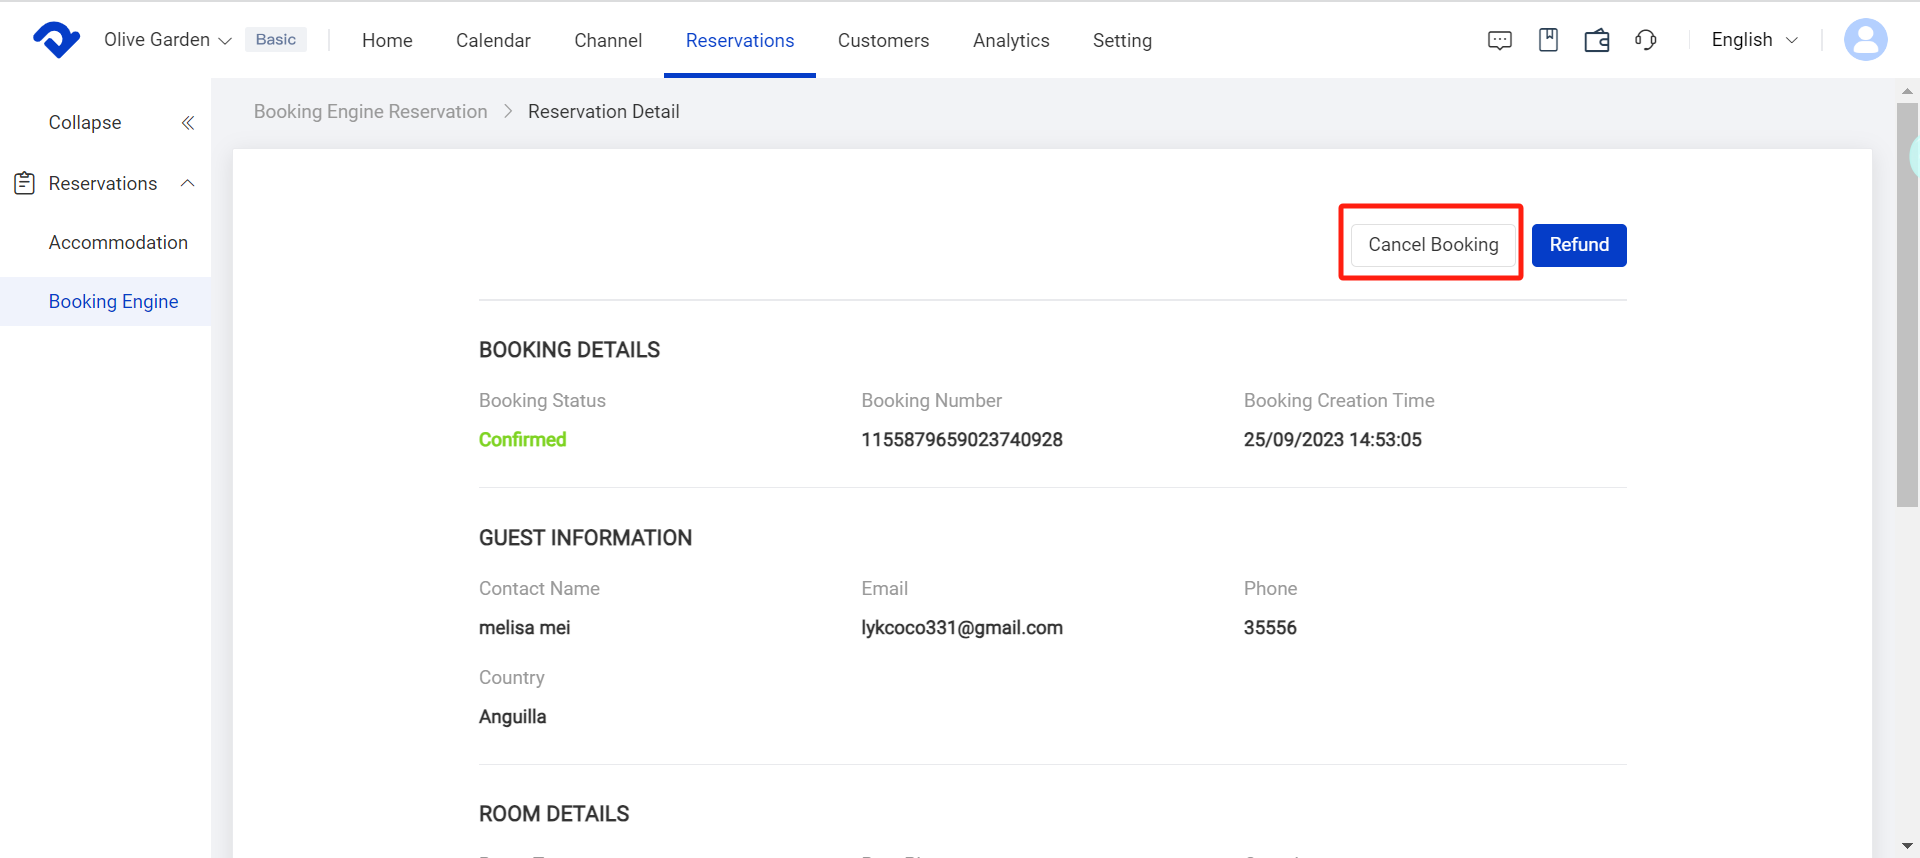Open the Olive Garden property dropdown

[x=167, y=40]
